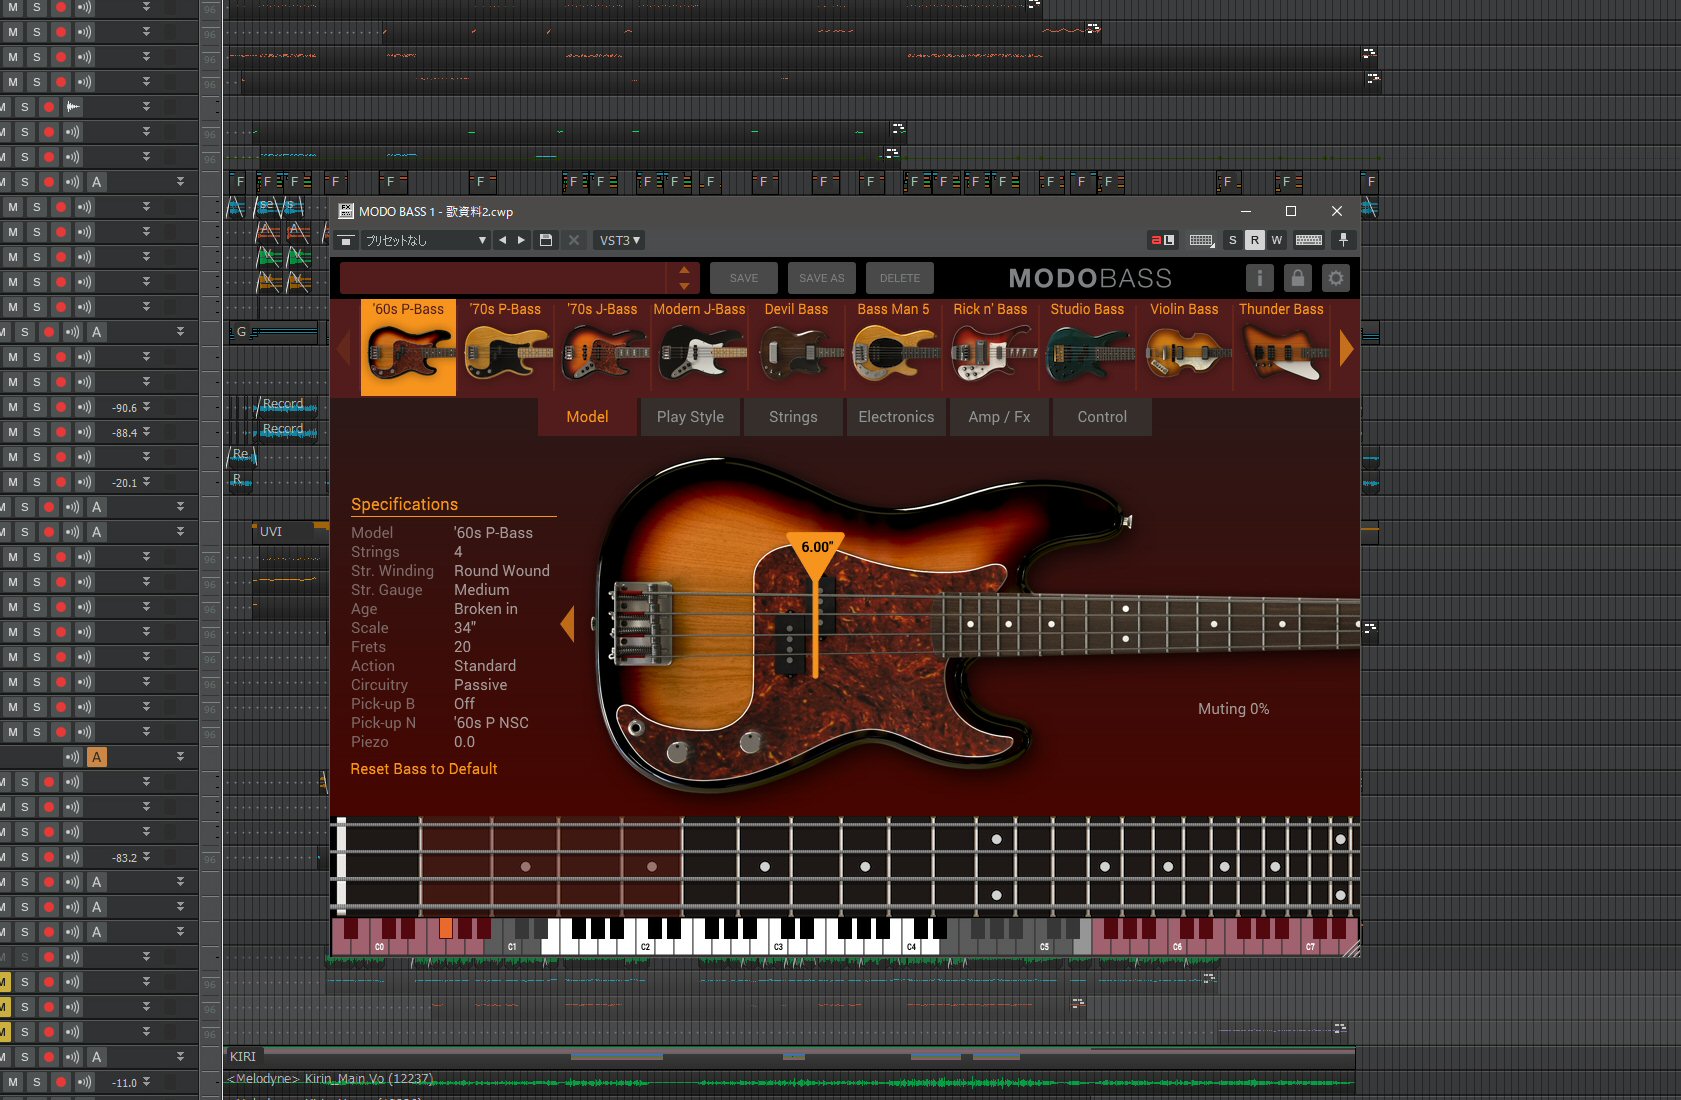The image size is (1681, 1100).
Task: Toggle plugin Solo (S) button
Action: pyautogui.click(x=1232, y=240)
